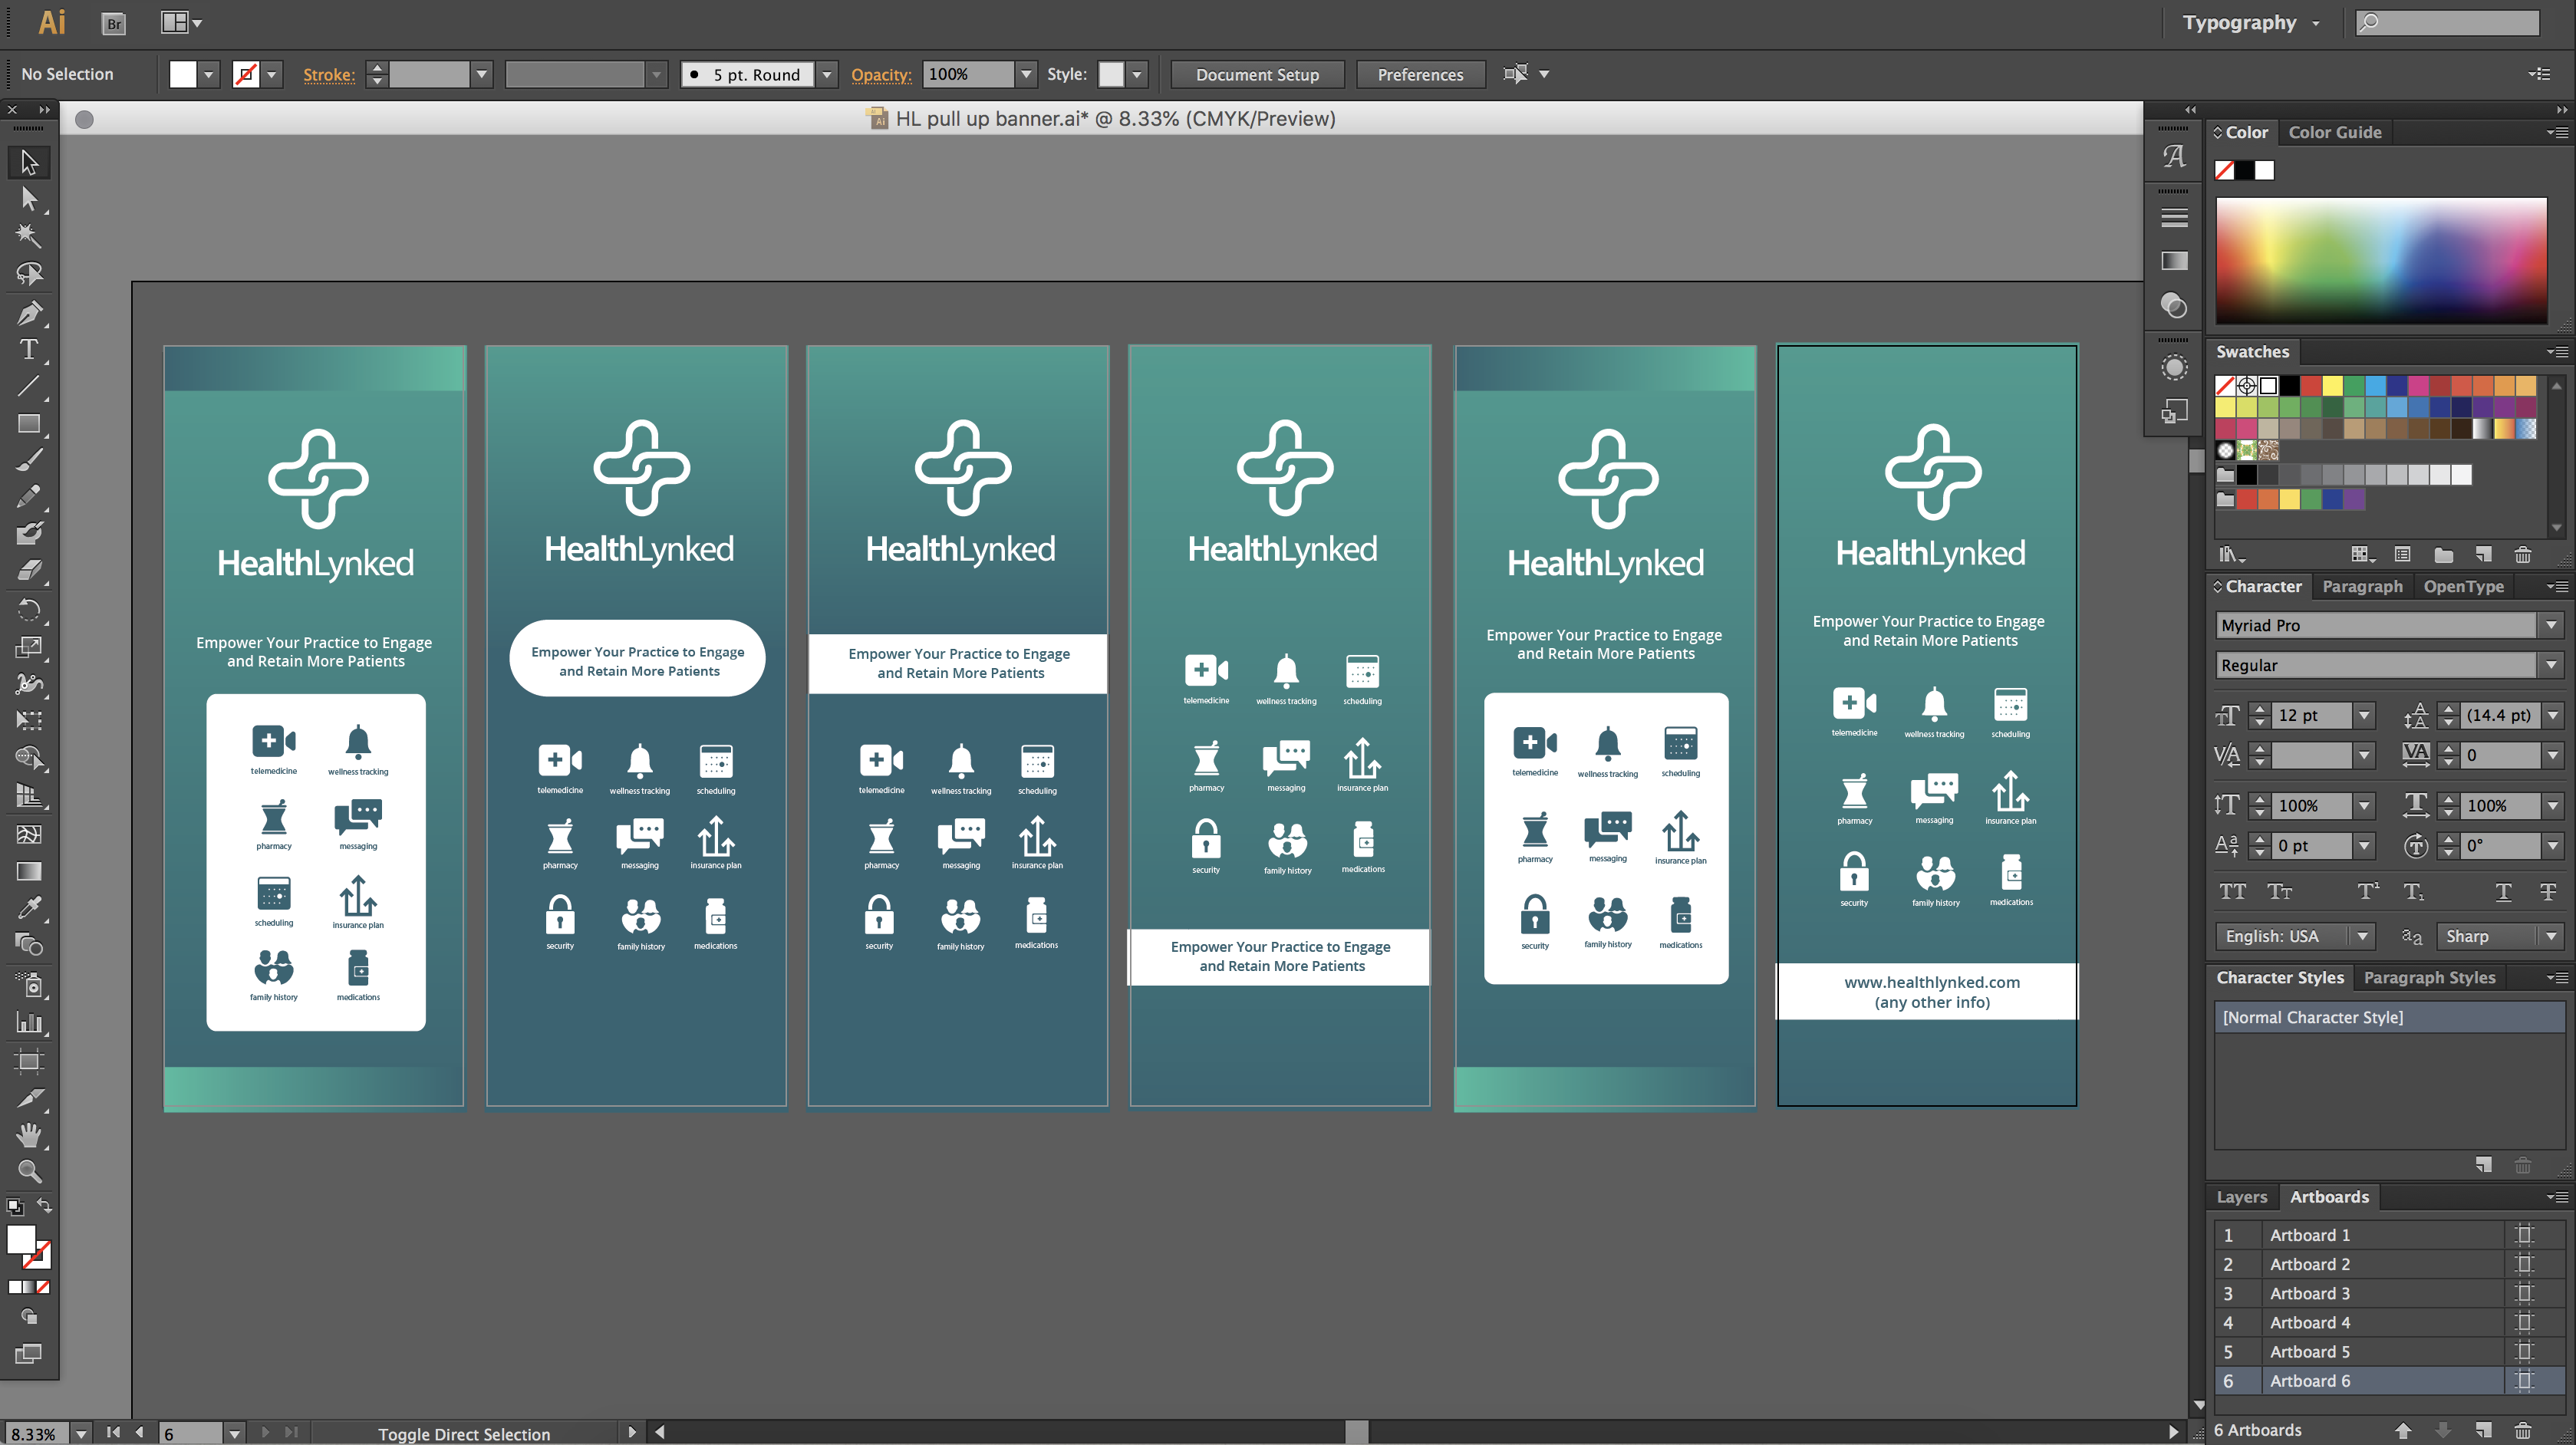Select the Rotate tool
Viewport: 2576px width, 1445px height.
tap(29, 610)
